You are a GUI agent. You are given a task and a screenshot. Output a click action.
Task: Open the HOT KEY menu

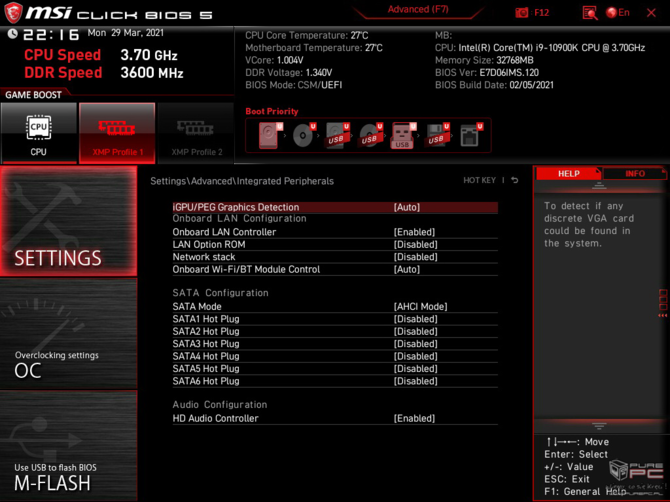tap(479, 180)
